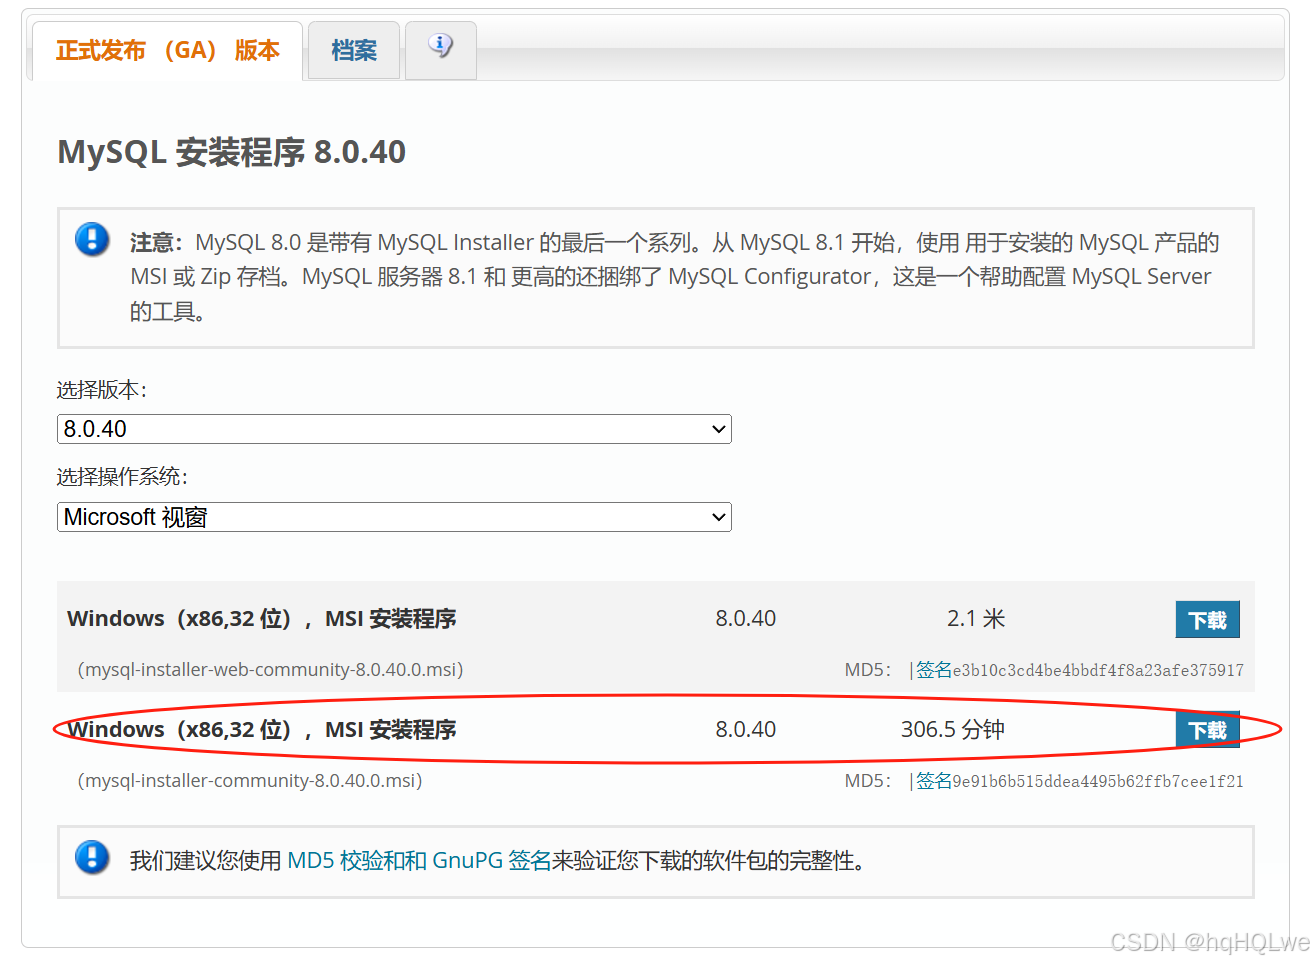Viewport: 1314px width, 964px height.
Task: Click Windows MSI 安装程序 title above web-community filename
Action: (x=262, y=619)
